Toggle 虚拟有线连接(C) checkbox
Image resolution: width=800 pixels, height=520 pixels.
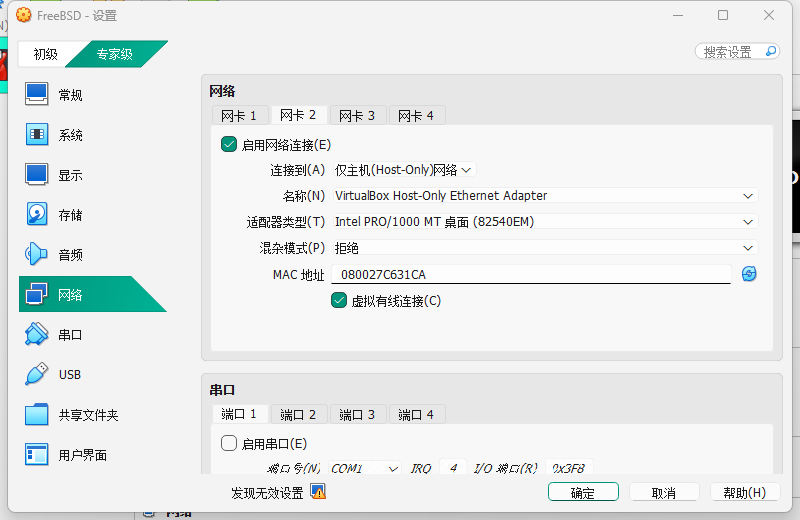pyautogui.click(x=339, y=301)
